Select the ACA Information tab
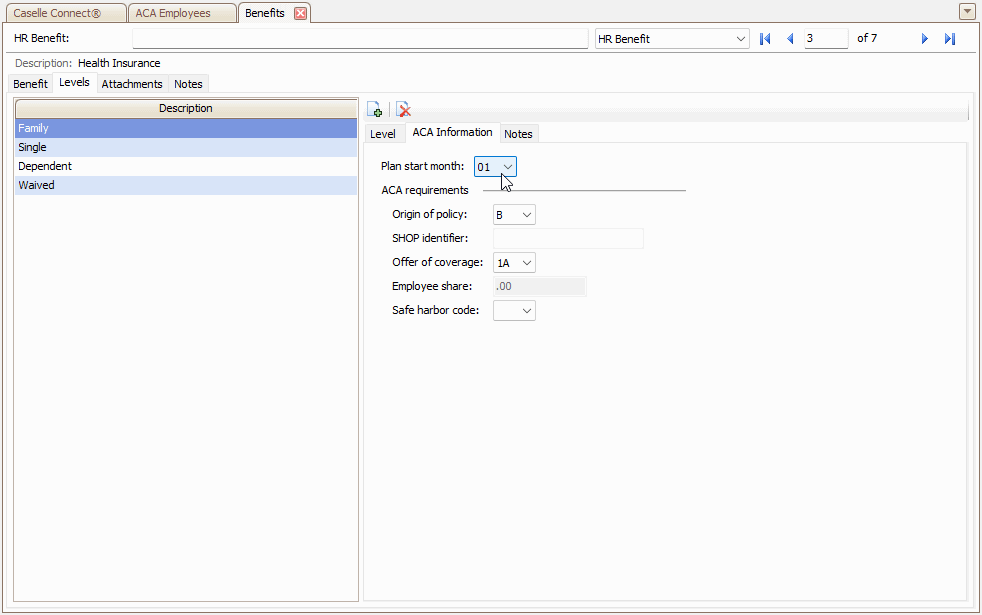The width and height of the screenshot is (982, 615). [452, 133]
